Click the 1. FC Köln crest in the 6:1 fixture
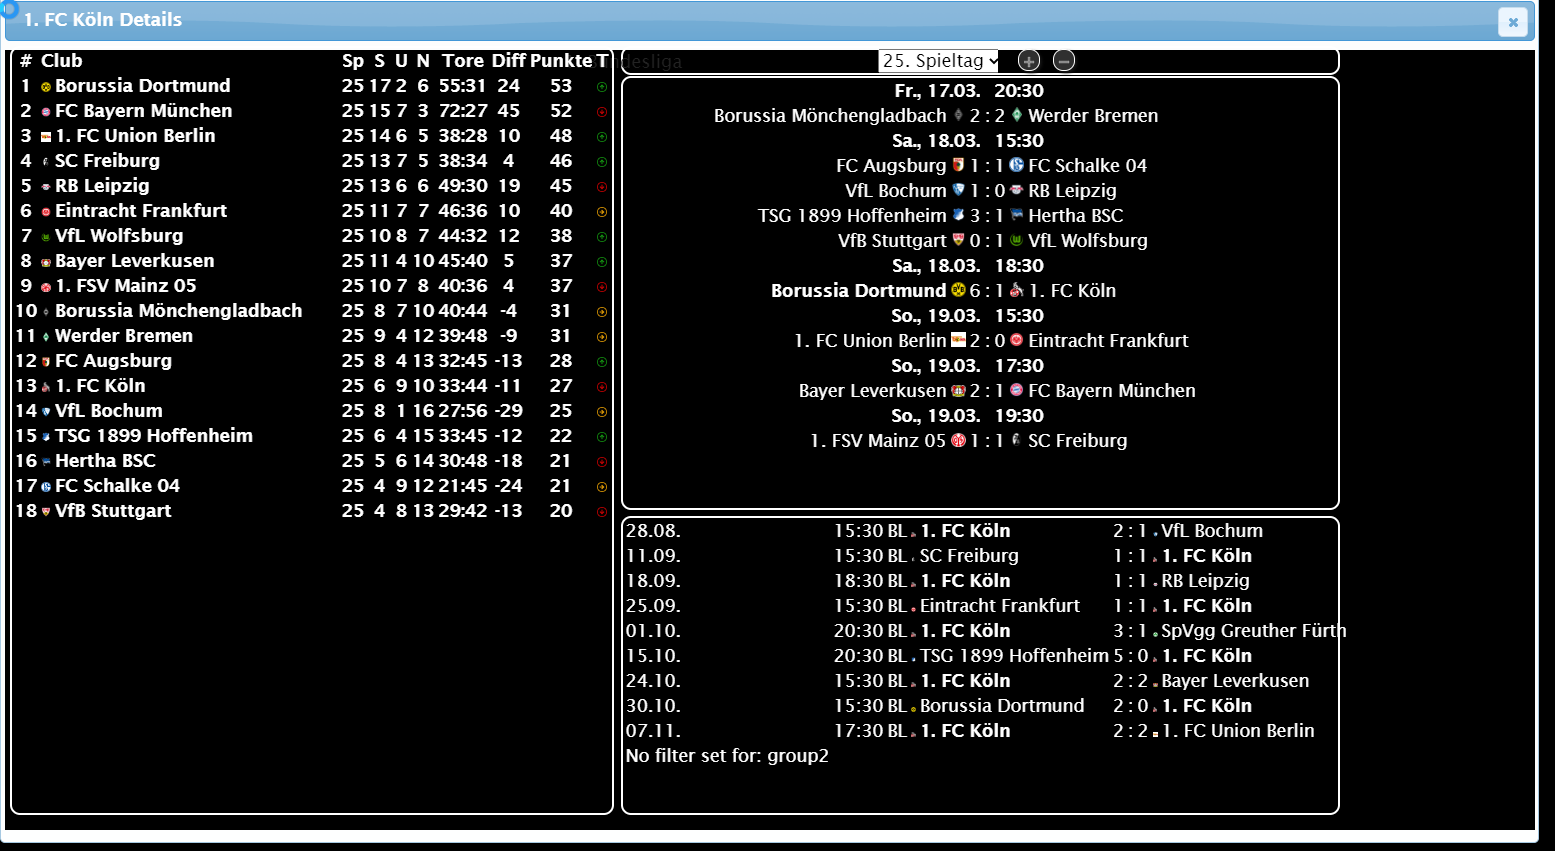 [x=1017, y=290]
